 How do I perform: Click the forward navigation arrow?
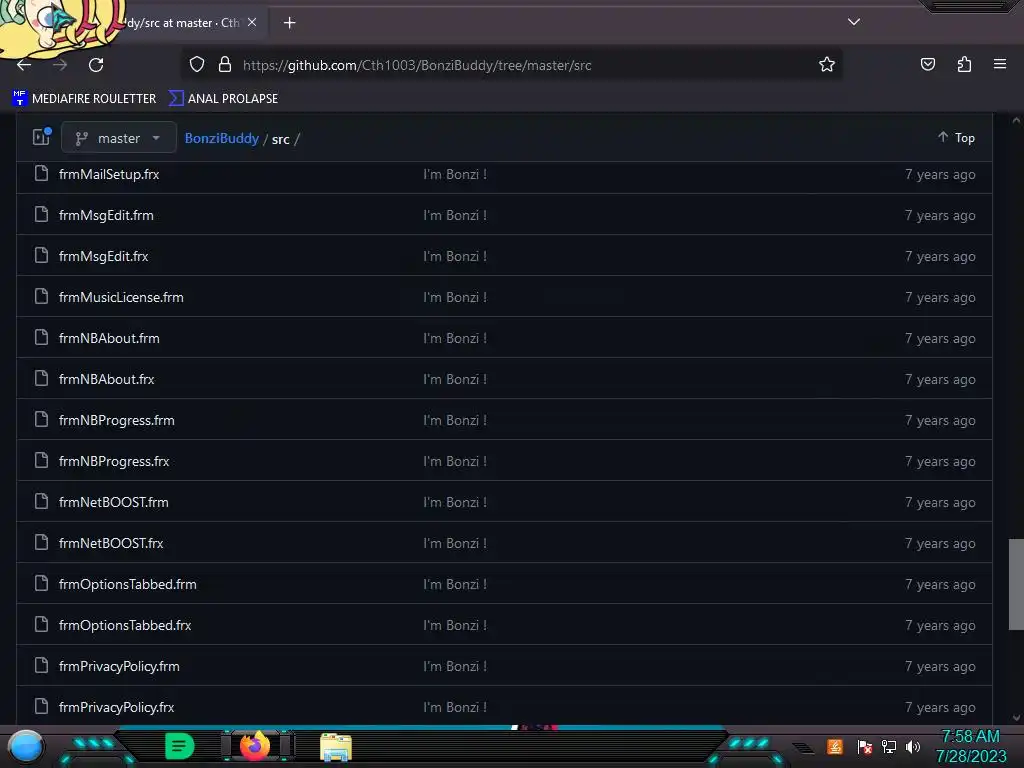60,65
